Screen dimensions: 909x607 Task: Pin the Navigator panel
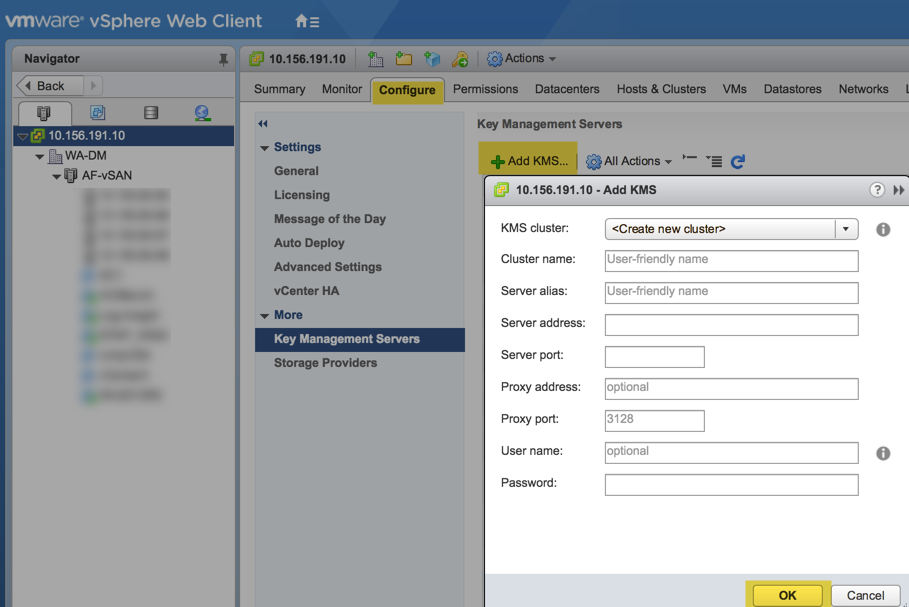click(223, 60)
